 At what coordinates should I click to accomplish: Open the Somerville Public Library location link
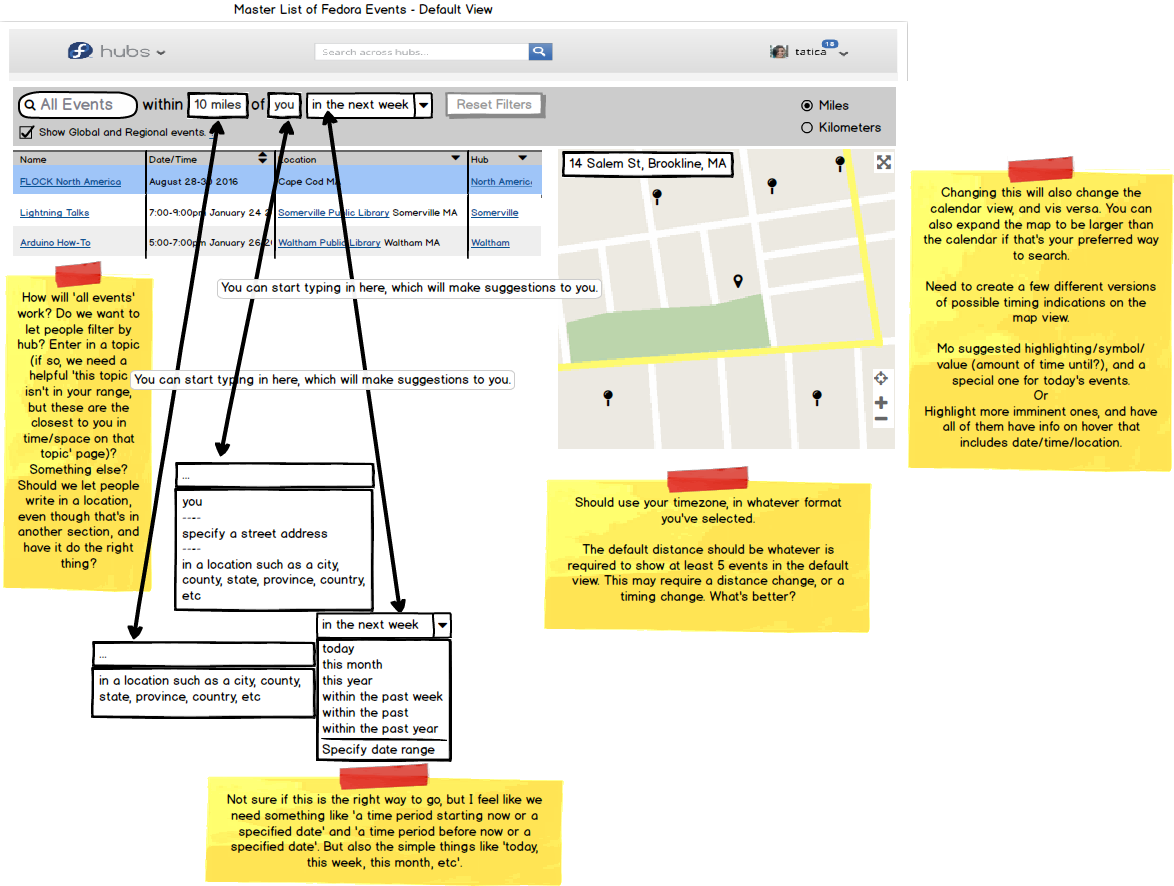334,213
